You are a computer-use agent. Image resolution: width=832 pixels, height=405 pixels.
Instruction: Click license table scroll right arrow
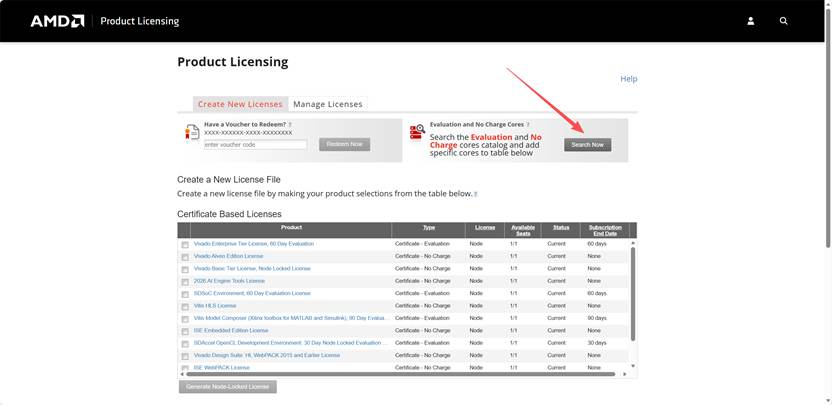click(625, 374)
